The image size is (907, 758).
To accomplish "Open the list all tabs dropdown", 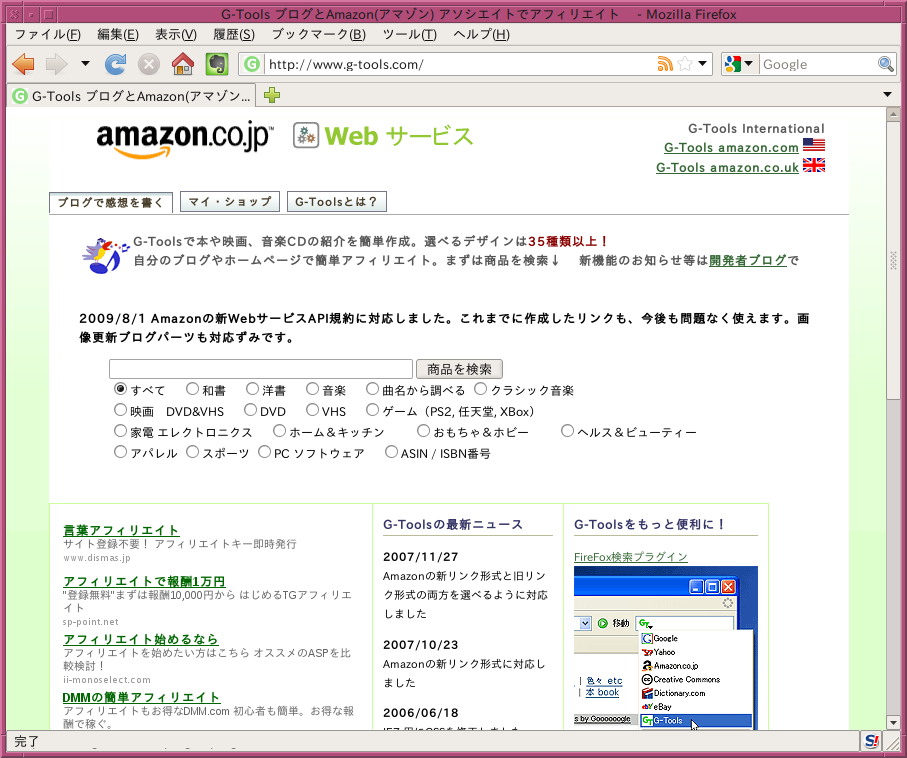I will click(x=887, y=94).
